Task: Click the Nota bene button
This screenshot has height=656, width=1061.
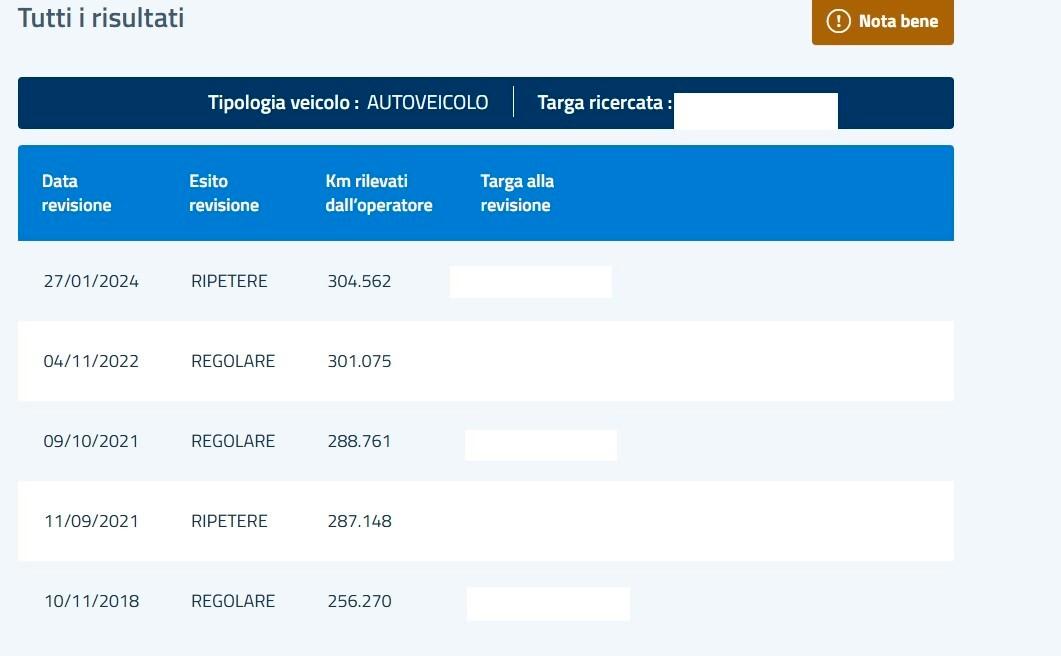Action: pyautogui.click(x=882, y=21)
